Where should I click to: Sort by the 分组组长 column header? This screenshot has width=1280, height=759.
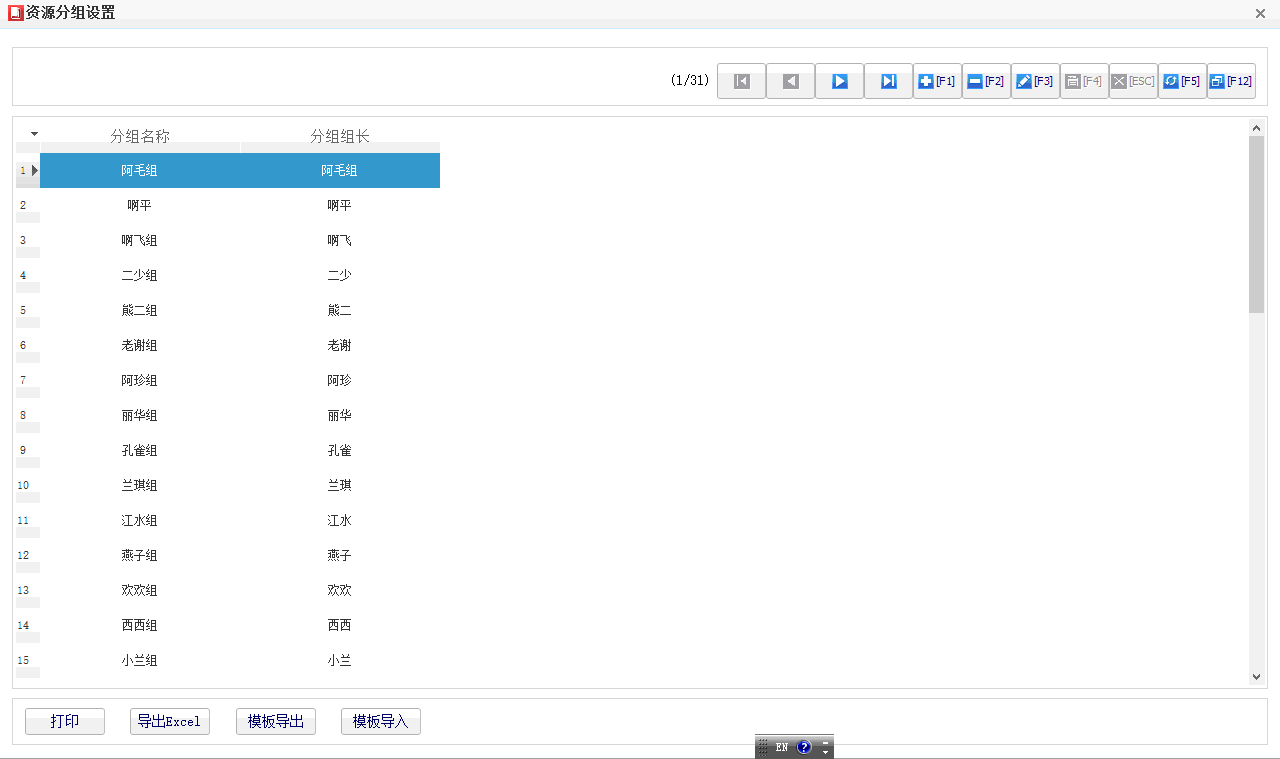[340, 136]
